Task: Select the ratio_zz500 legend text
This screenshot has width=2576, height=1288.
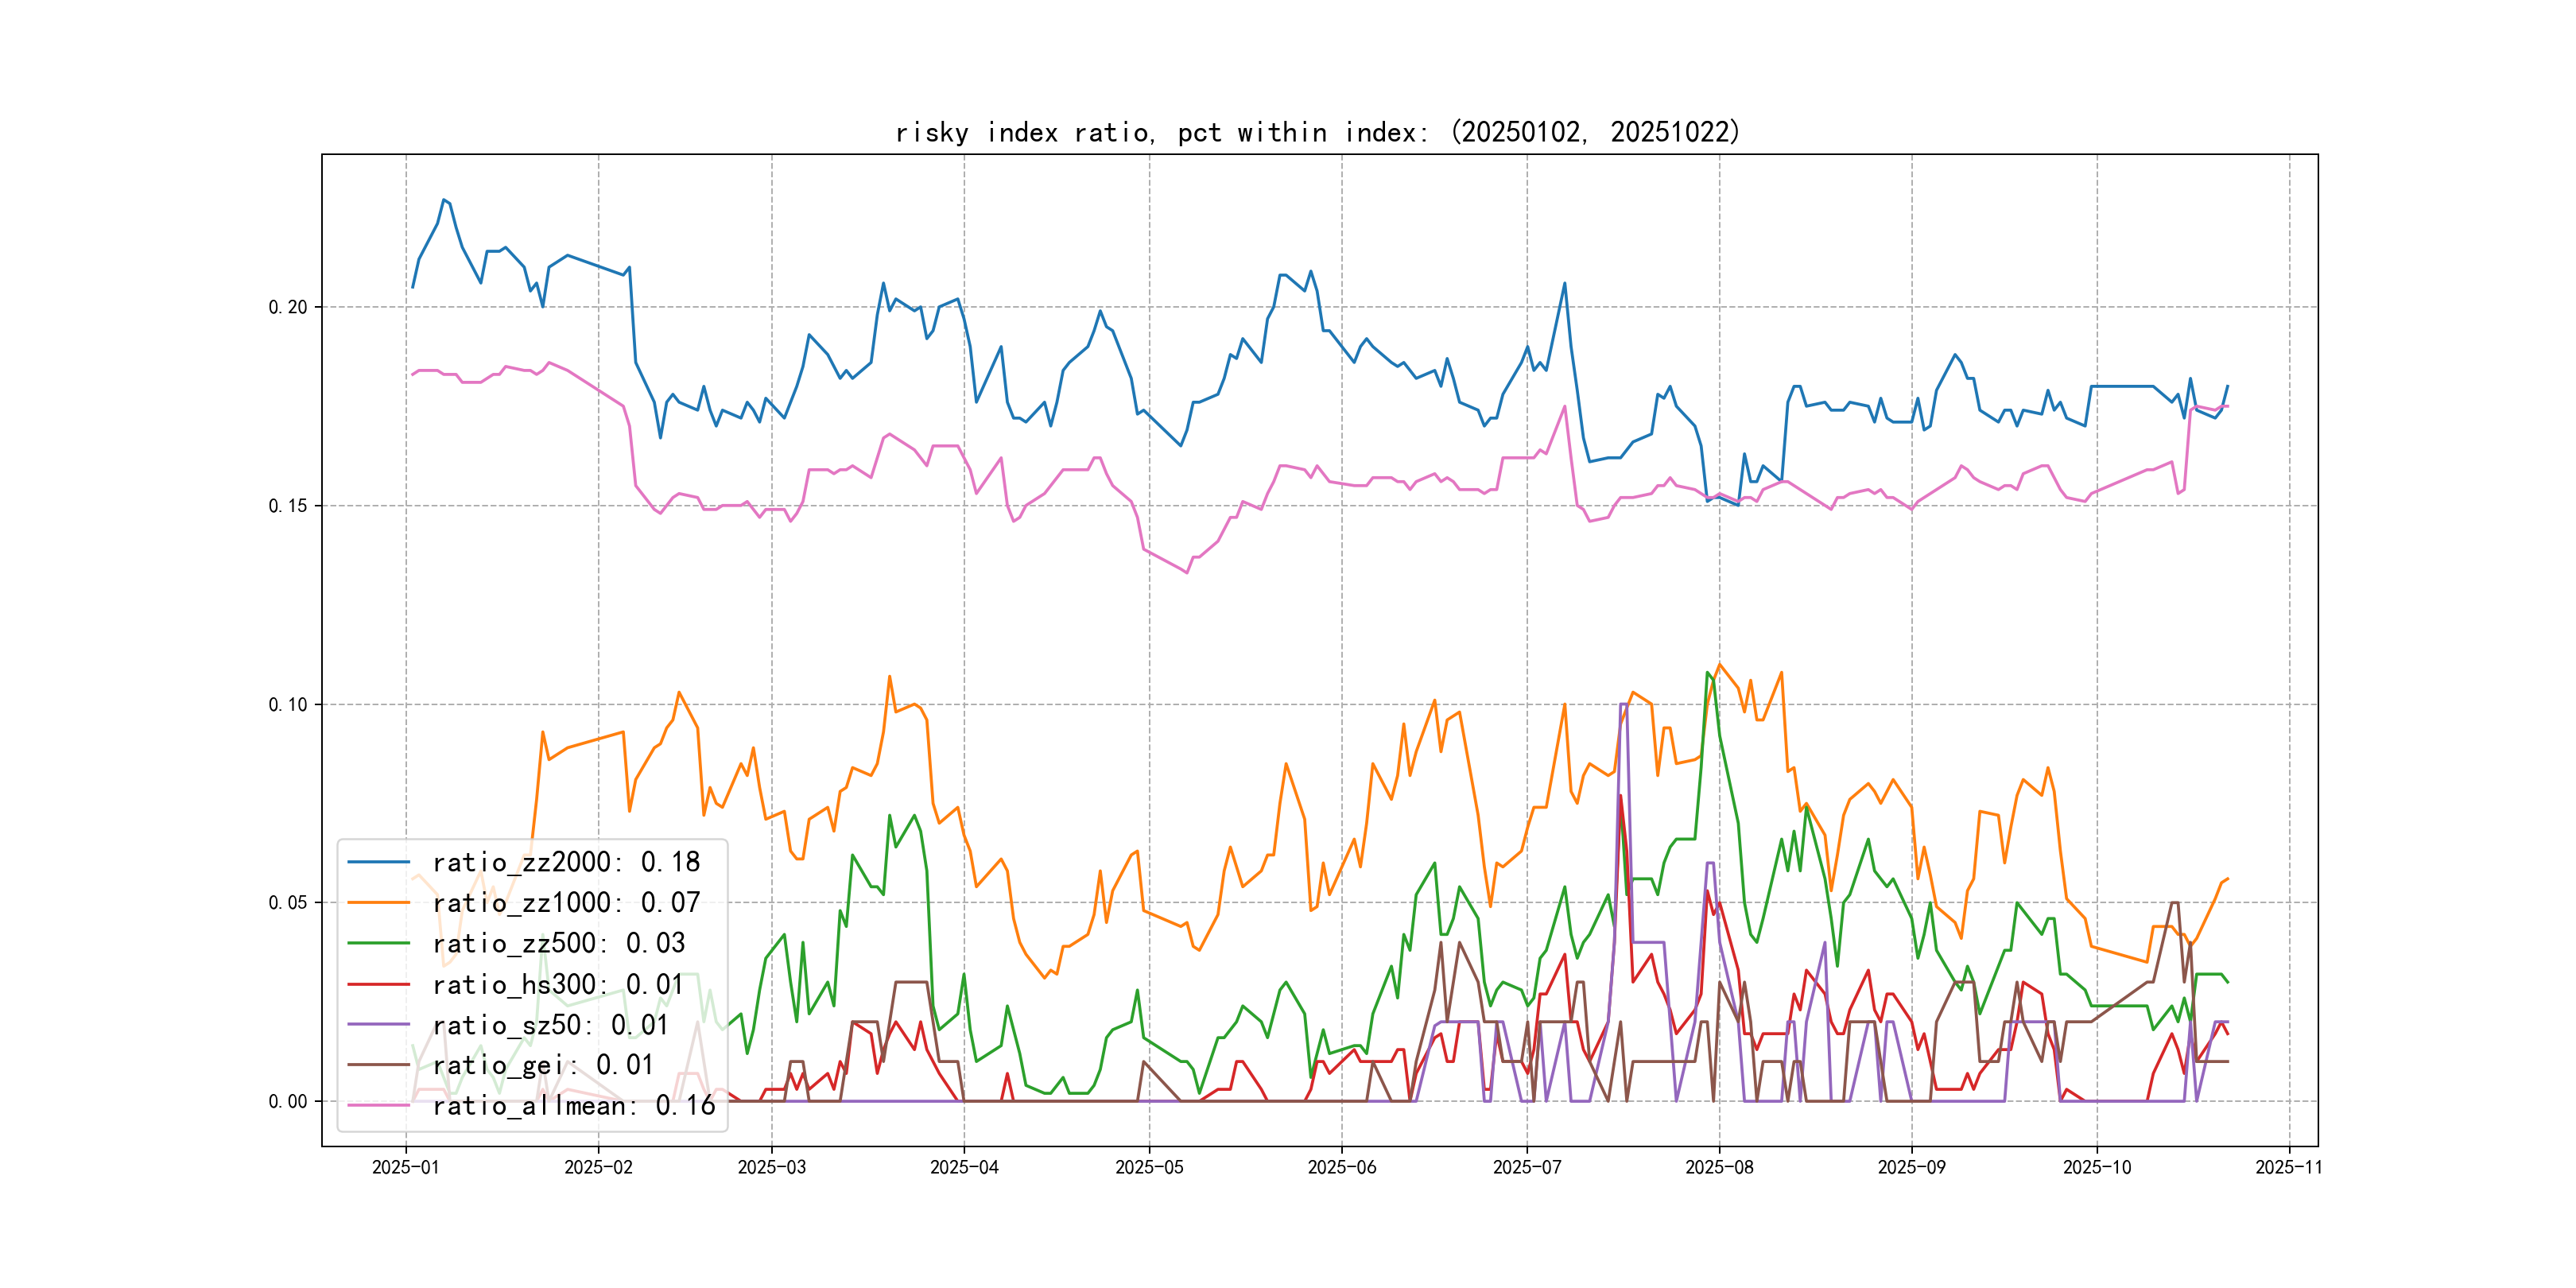Action: point(558,943)
